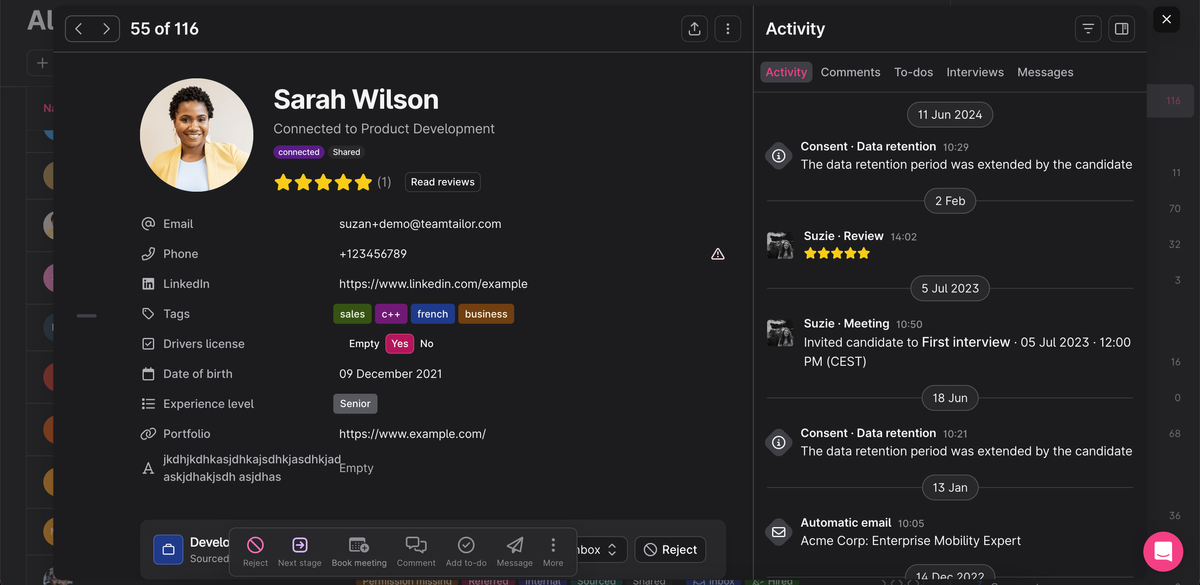The height and width of the screenshot is (585, 1200).
Task: Open the Inbox stage dropdown
Action: coord(600,550)
